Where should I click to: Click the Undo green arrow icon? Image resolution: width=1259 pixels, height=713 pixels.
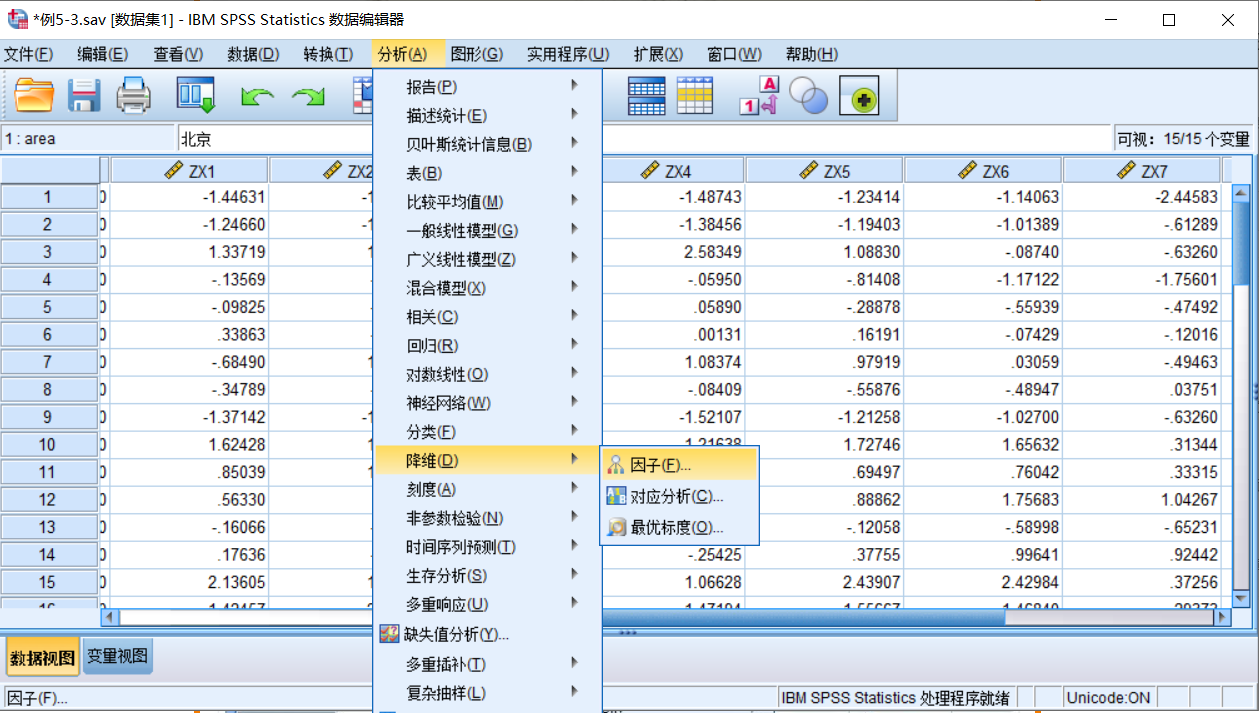click(x=257, y=97)
